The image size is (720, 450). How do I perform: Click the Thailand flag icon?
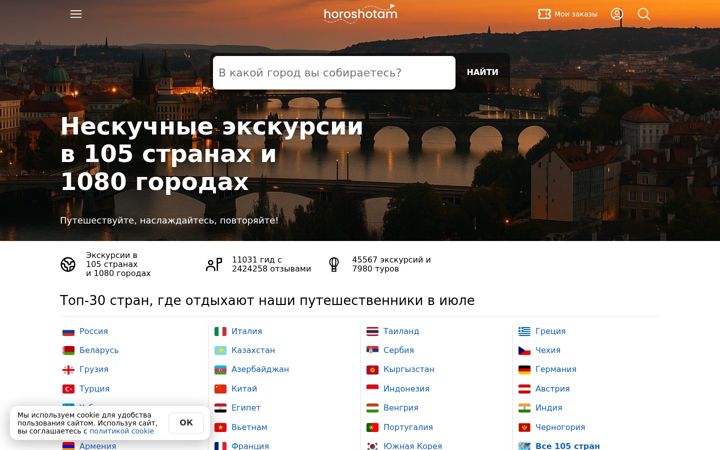(x=372, y=332)
